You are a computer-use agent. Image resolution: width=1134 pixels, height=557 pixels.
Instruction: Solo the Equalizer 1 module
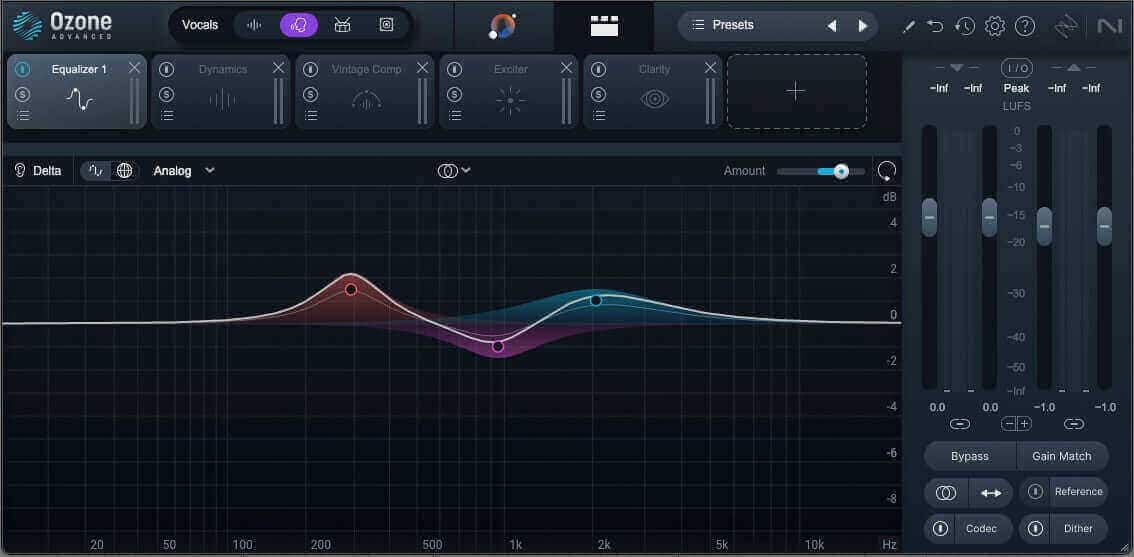pyautogui.click(x=23, y=94)
